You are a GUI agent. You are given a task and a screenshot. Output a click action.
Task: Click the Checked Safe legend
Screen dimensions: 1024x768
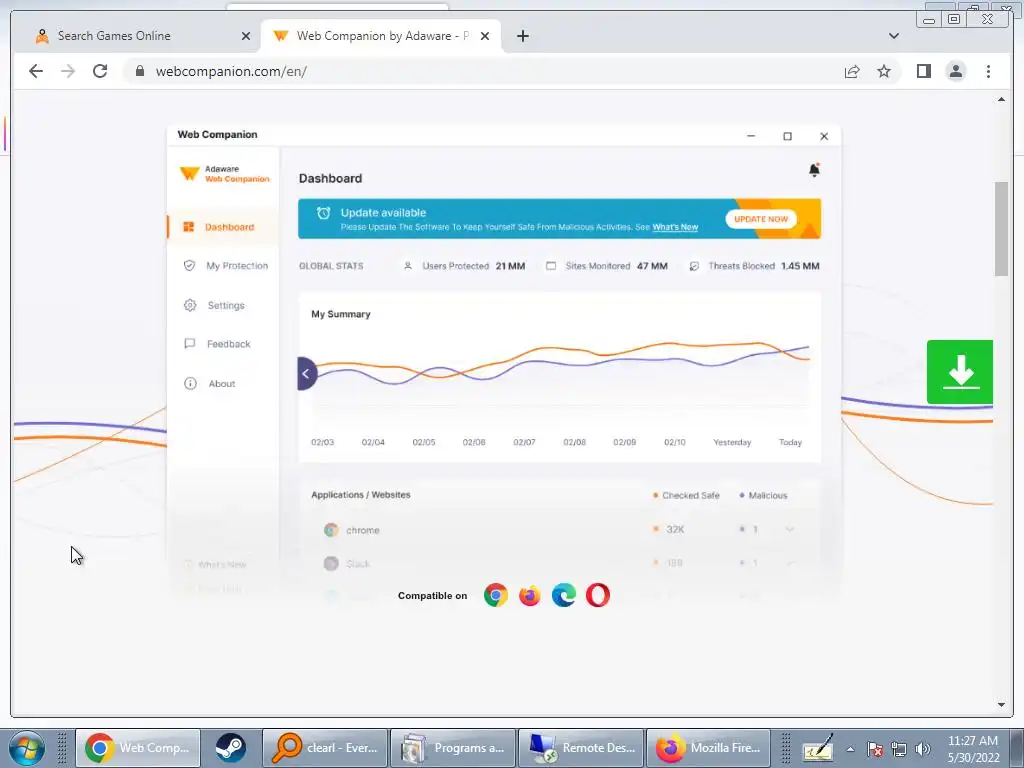[686, 496]
